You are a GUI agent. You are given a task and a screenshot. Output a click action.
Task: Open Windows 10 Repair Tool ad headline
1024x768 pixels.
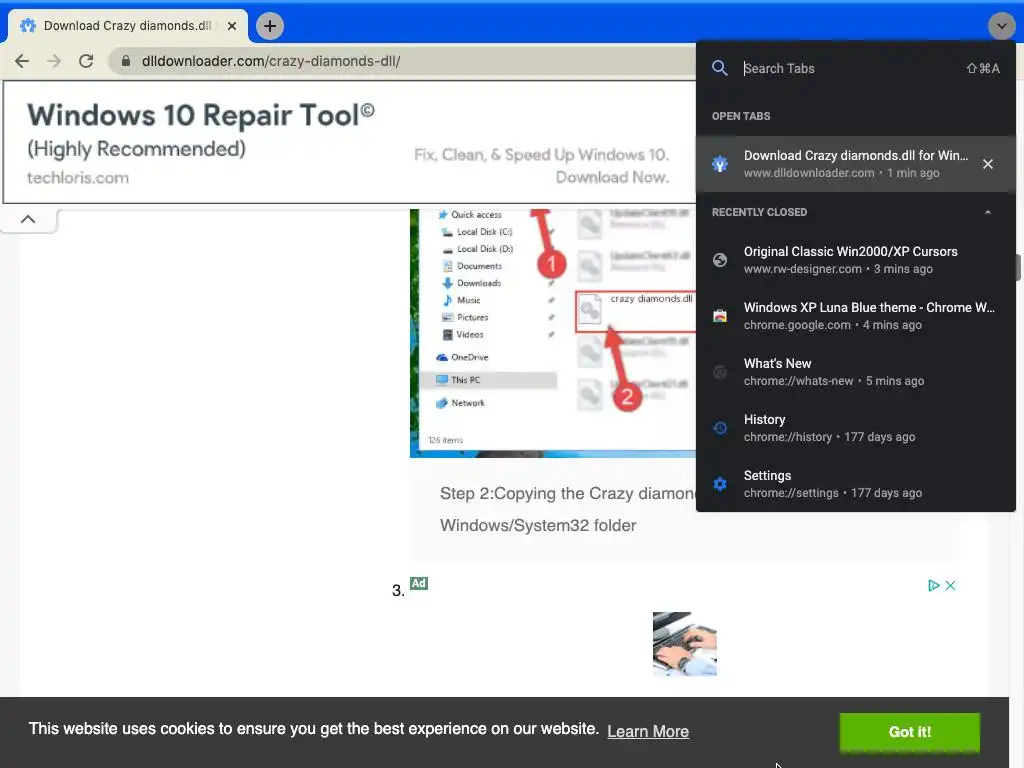coord(200,115)
